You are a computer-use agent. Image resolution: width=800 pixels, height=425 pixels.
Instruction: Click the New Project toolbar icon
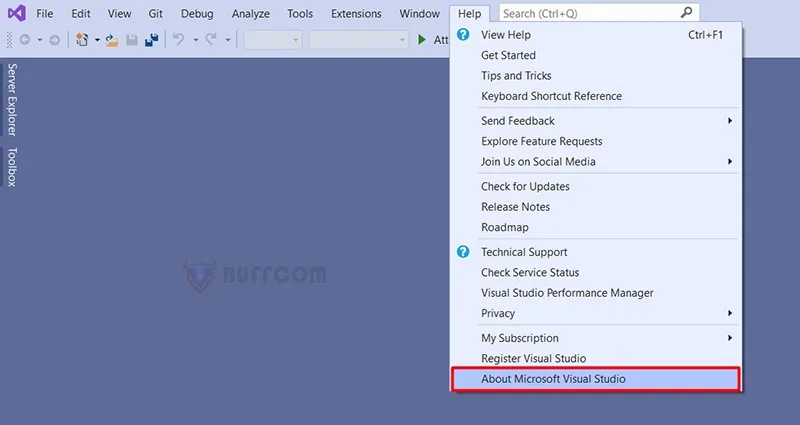click(82, 40)
